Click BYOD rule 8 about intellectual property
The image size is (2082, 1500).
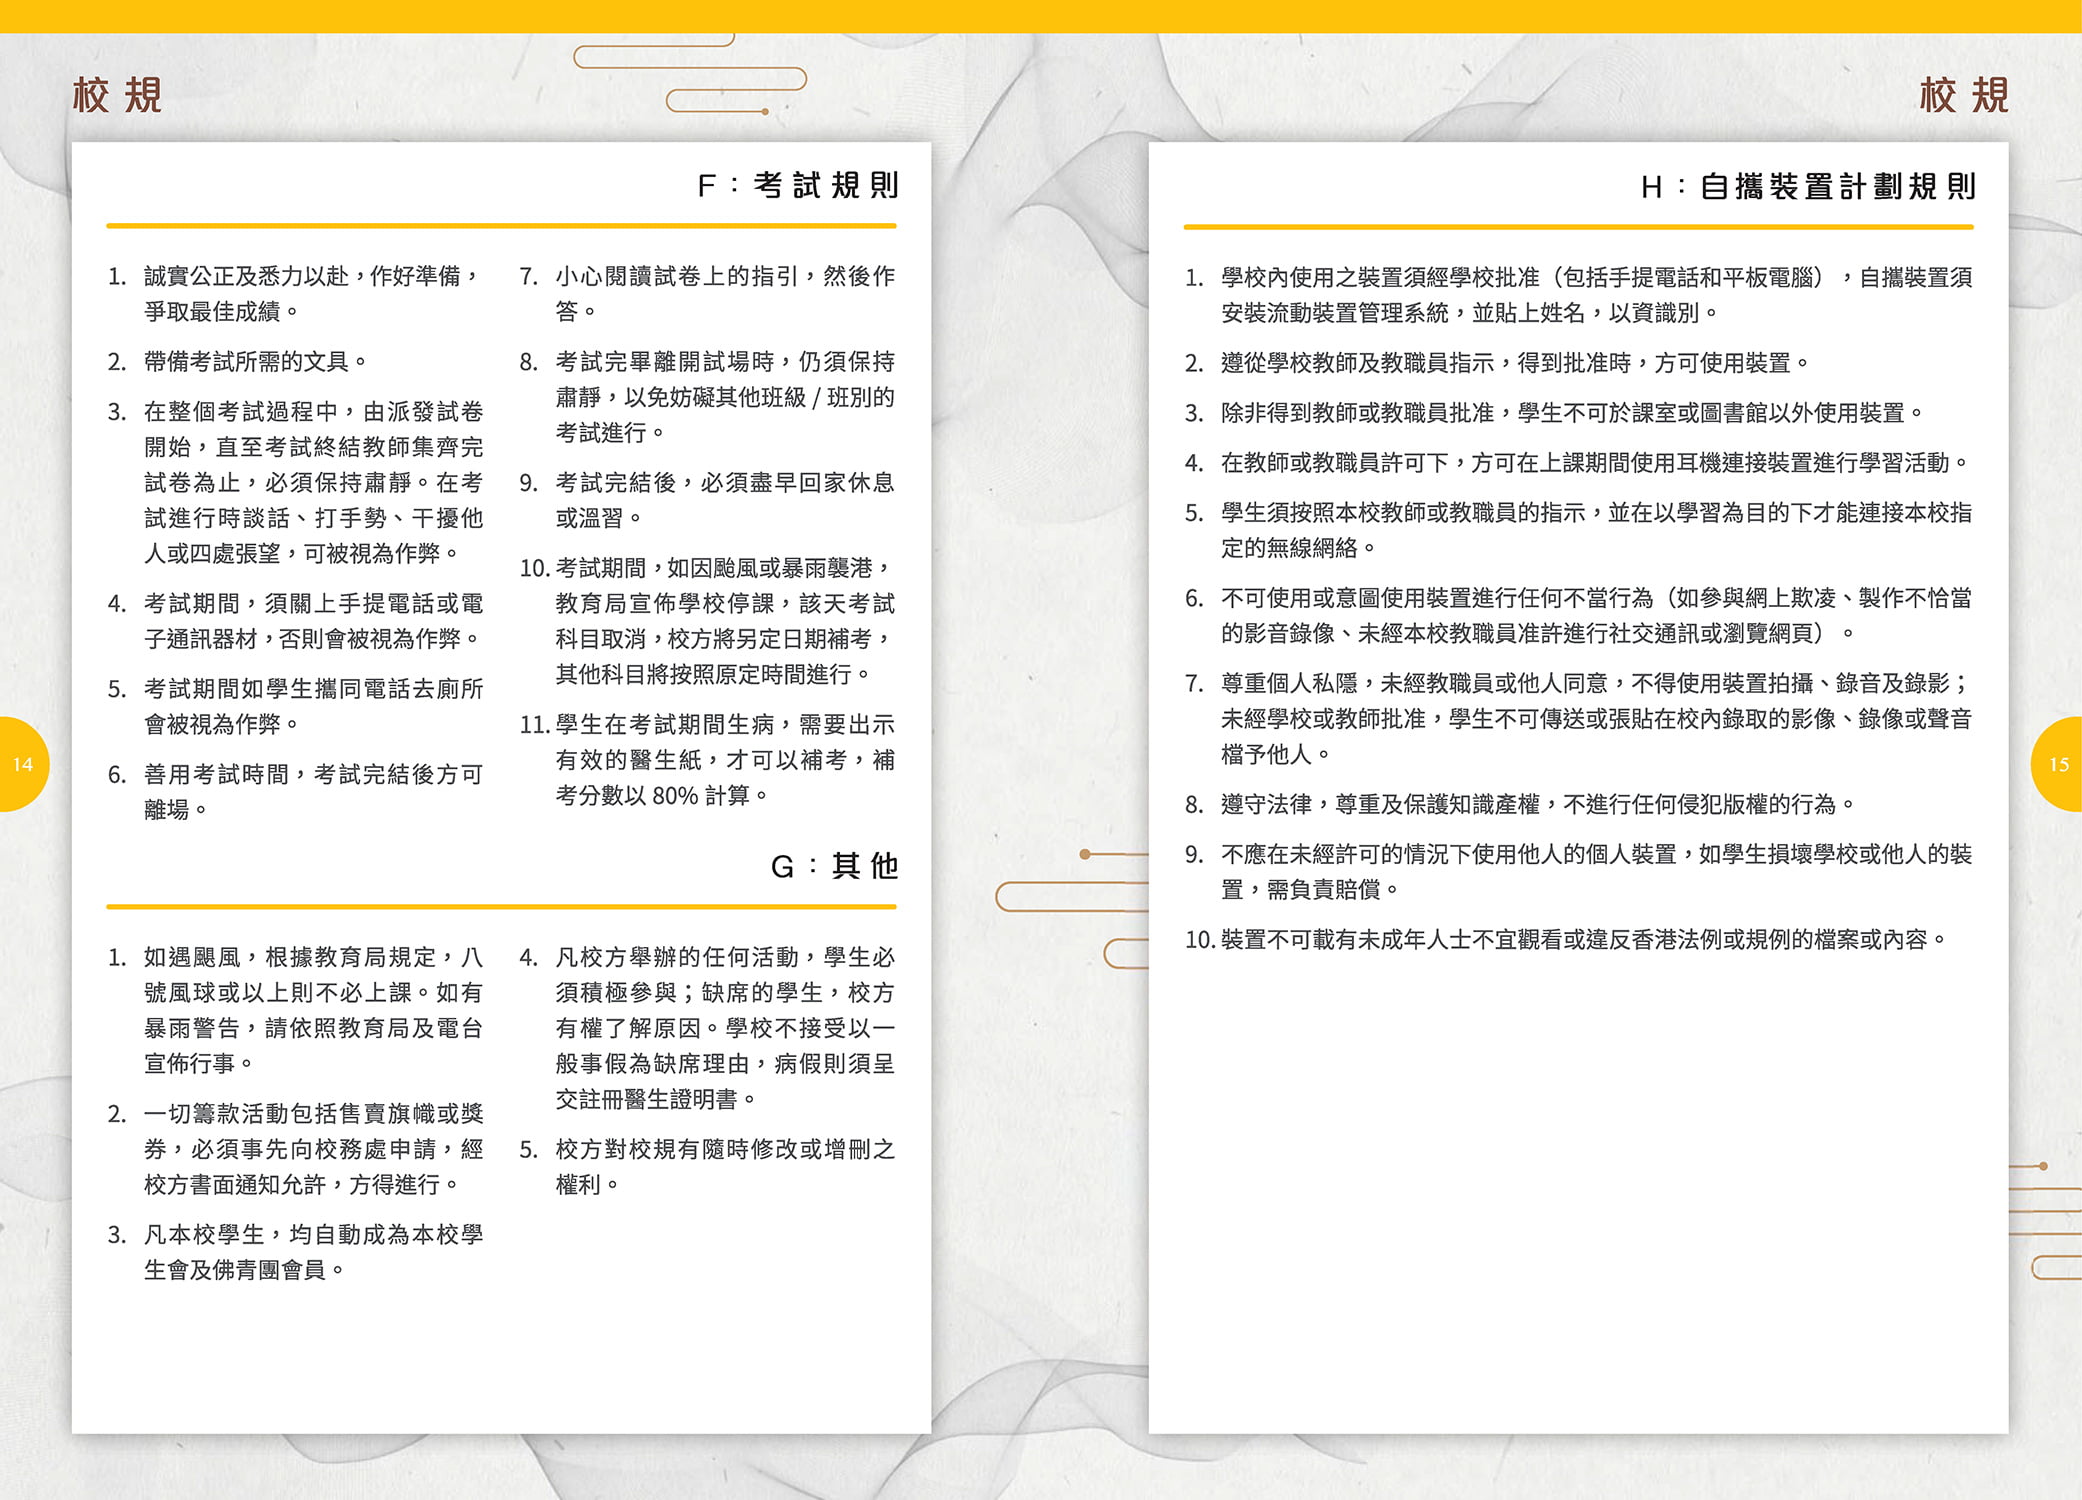point(1536,804)
